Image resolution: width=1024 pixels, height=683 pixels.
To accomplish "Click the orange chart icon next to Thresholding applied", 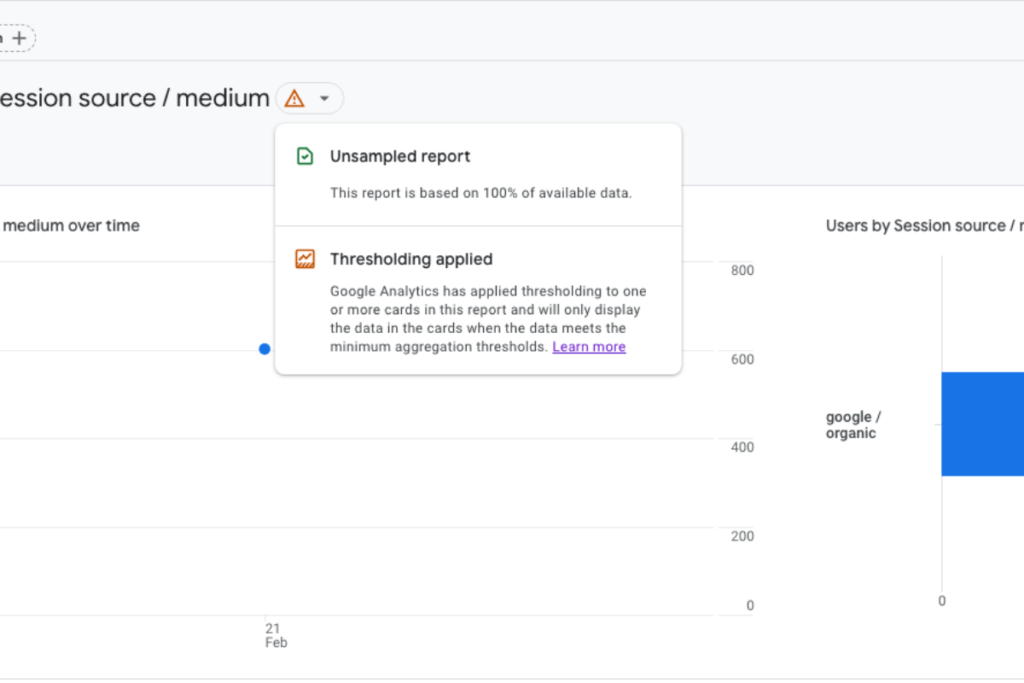I will pos(304,258).
